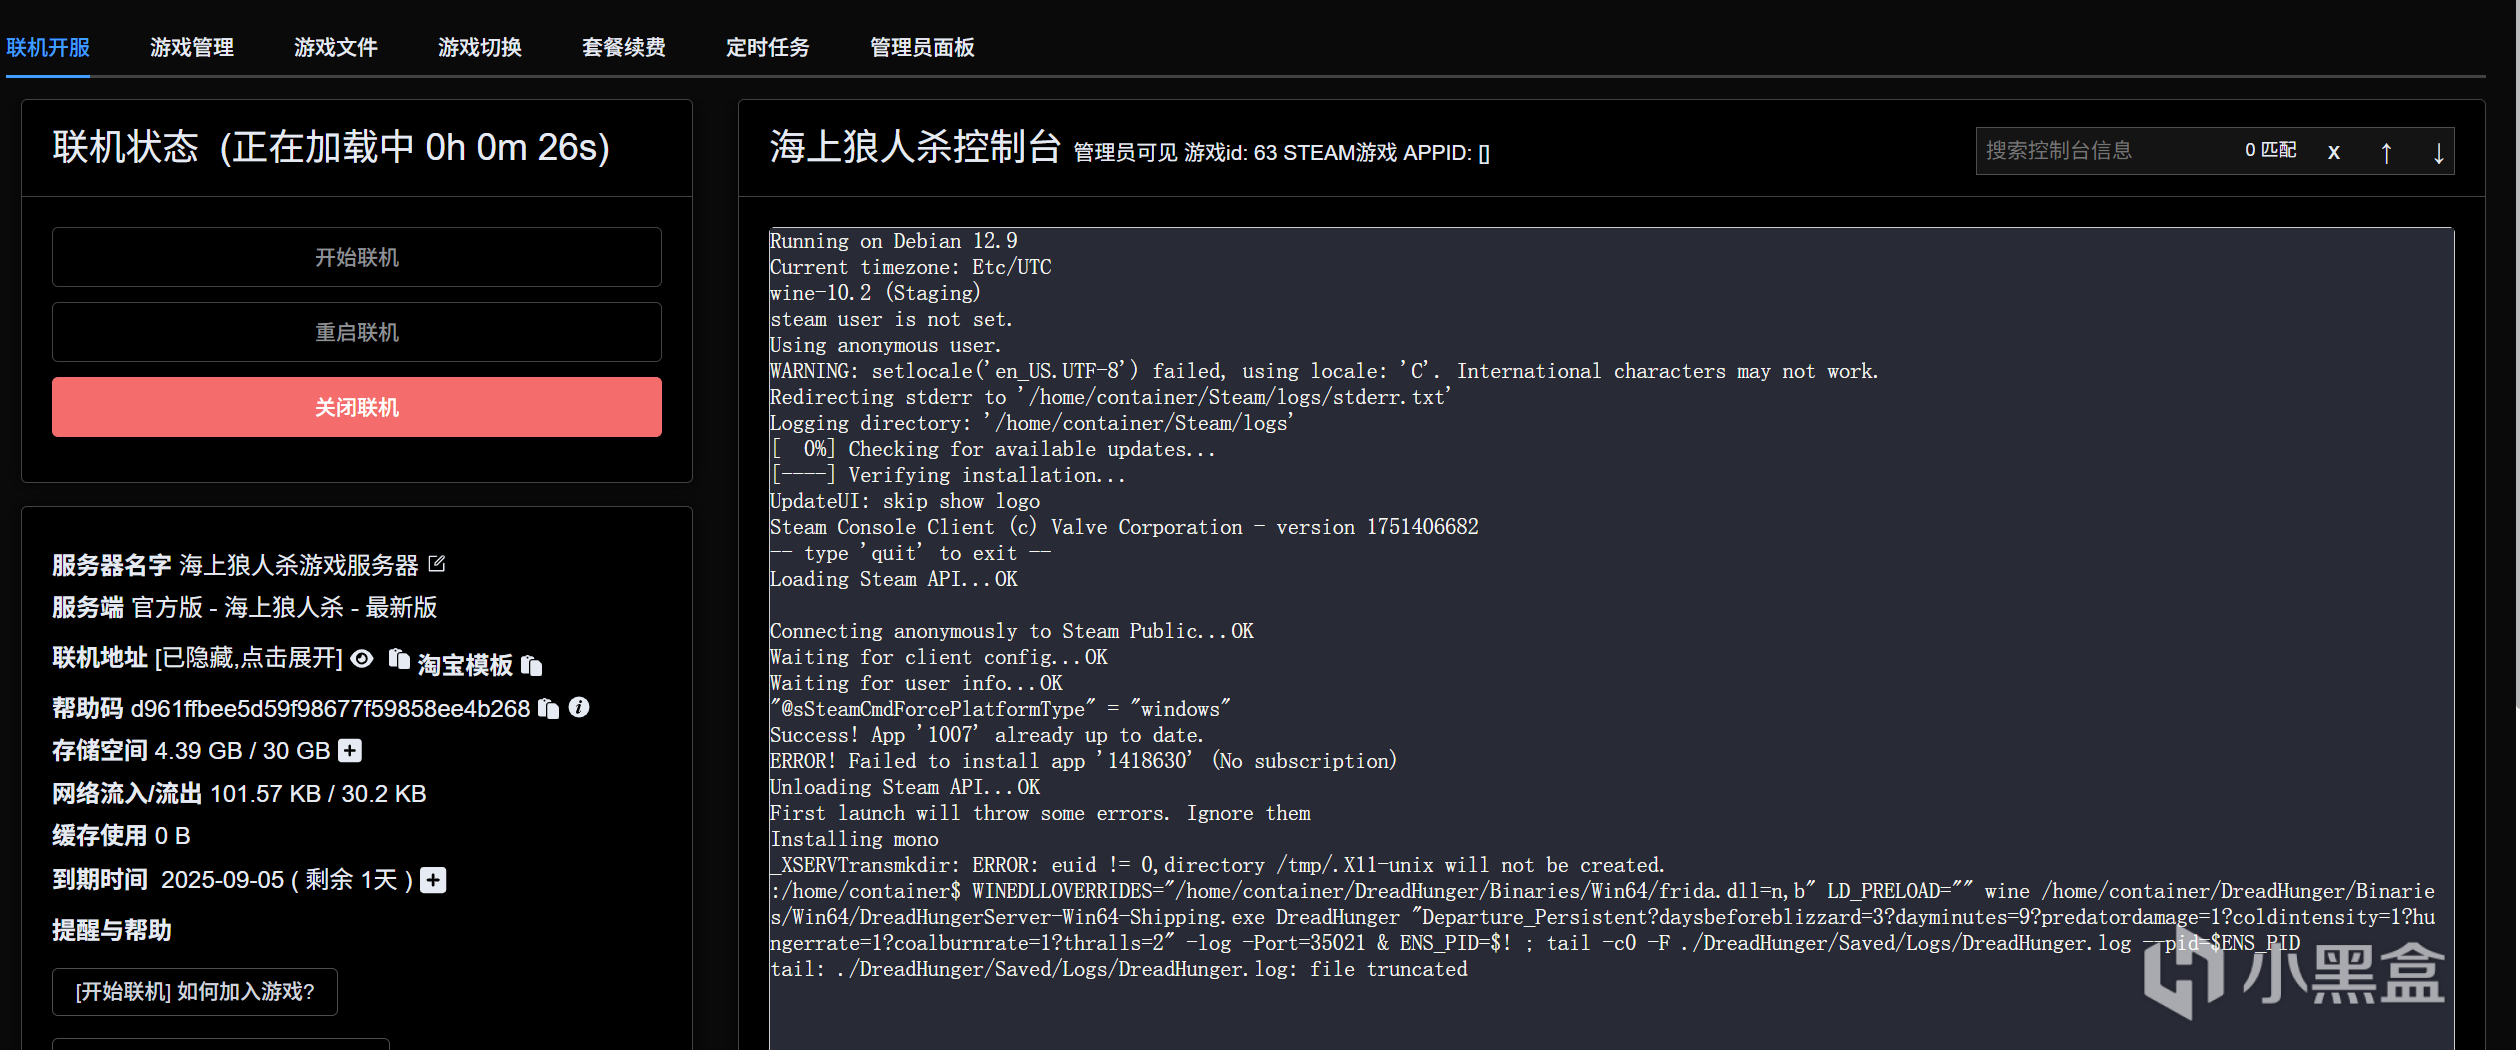The height and width of the screenshot is (1050, 2520).
Task: Click plus icon to expand 存储空间
Action: (350, 750)
